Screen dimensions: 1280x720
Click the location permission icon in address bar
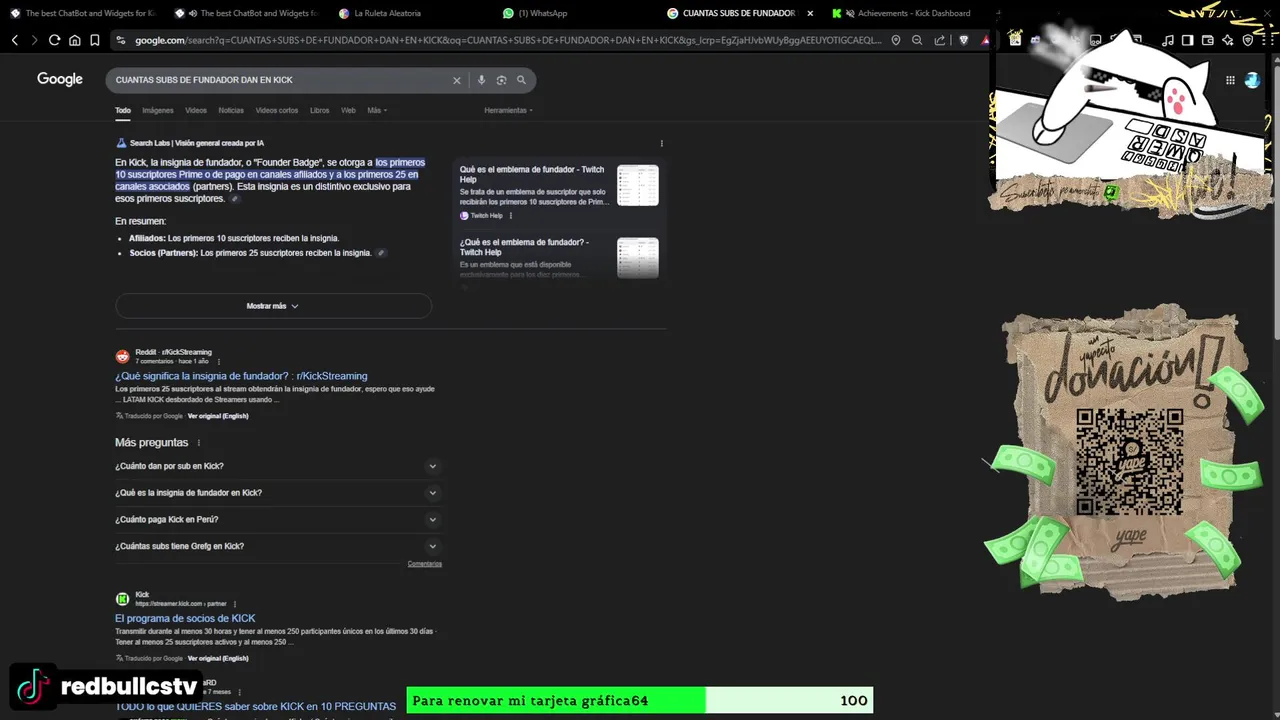point(896,40)
